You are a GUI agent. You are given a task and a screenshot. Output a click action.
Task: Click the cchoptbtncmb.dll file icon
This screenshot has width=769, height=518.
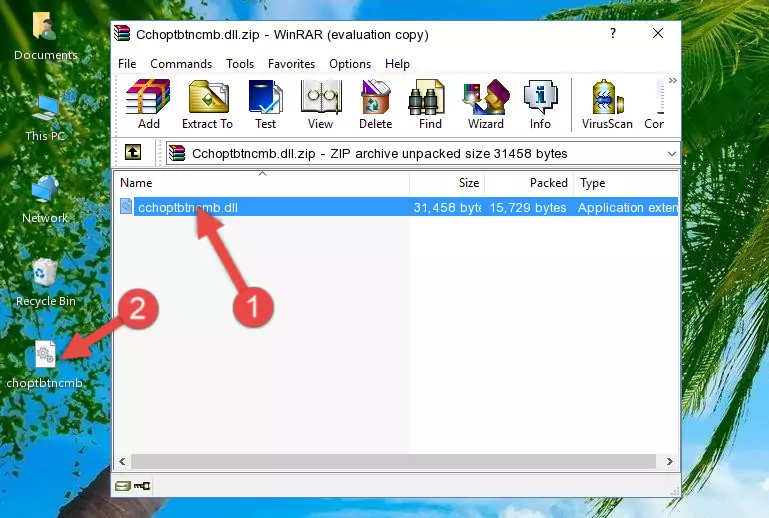pos(126,207)
